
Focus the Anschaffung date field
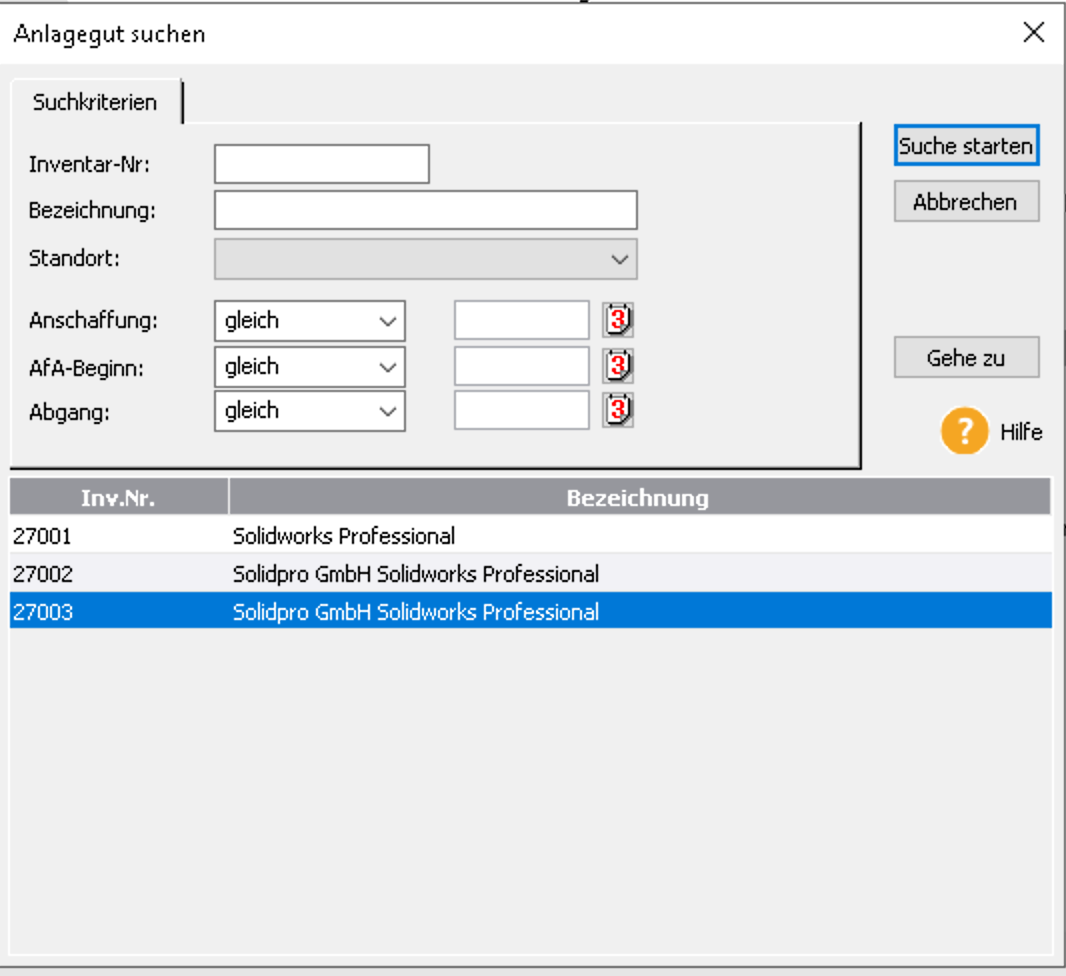[521, 320]
